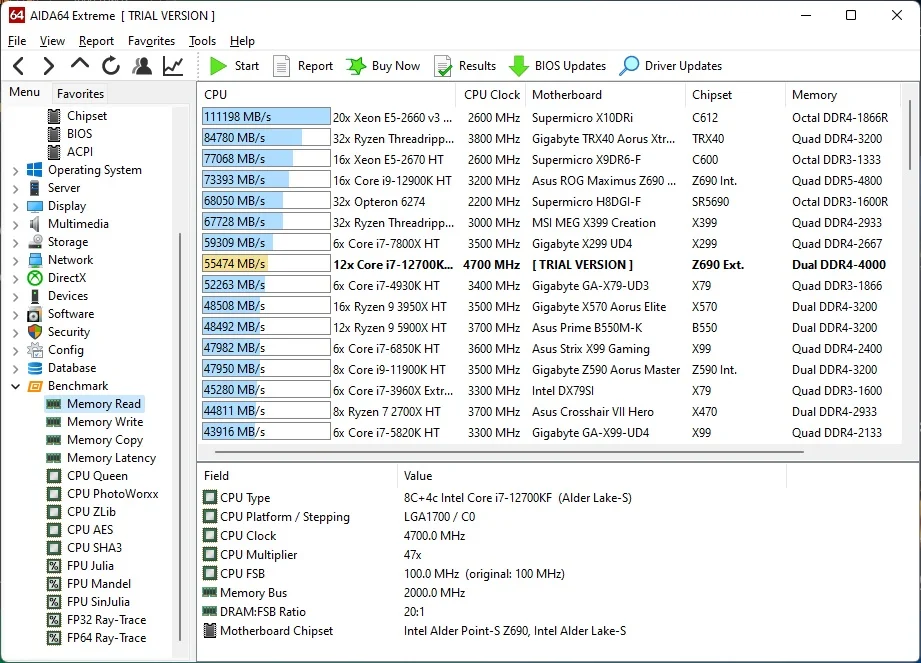Expand the Operating System node
Screen dimensions: 921x663
16,171
